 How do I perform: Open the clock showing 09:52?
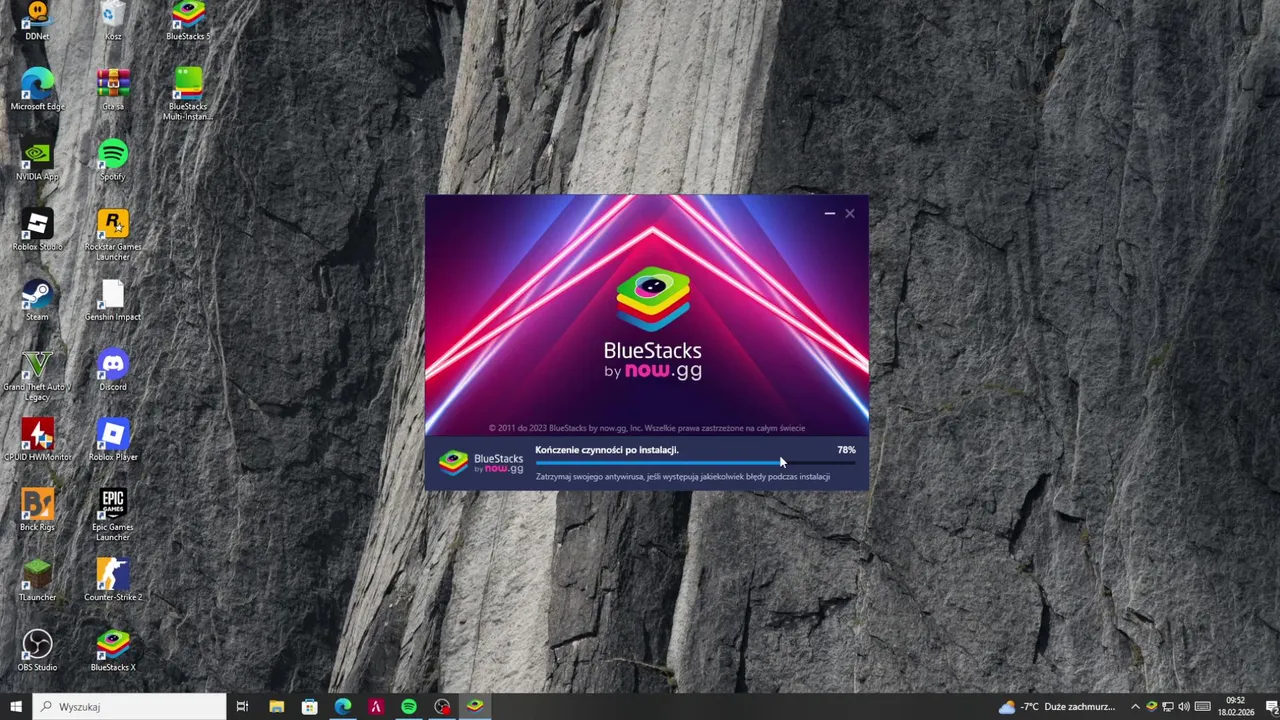pos(1236,707)
